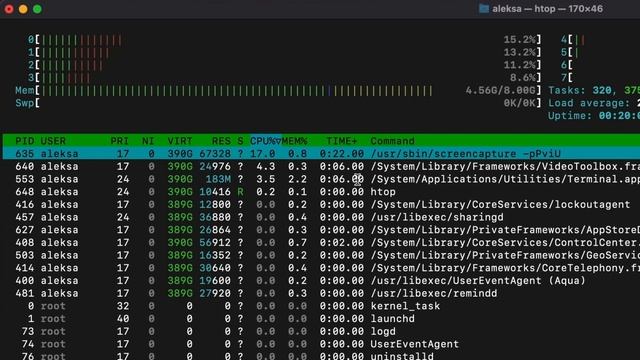The width and height of the screenshot is (640, 360).
Task: Sort by RES column header
Action: (x=221, y=141)
